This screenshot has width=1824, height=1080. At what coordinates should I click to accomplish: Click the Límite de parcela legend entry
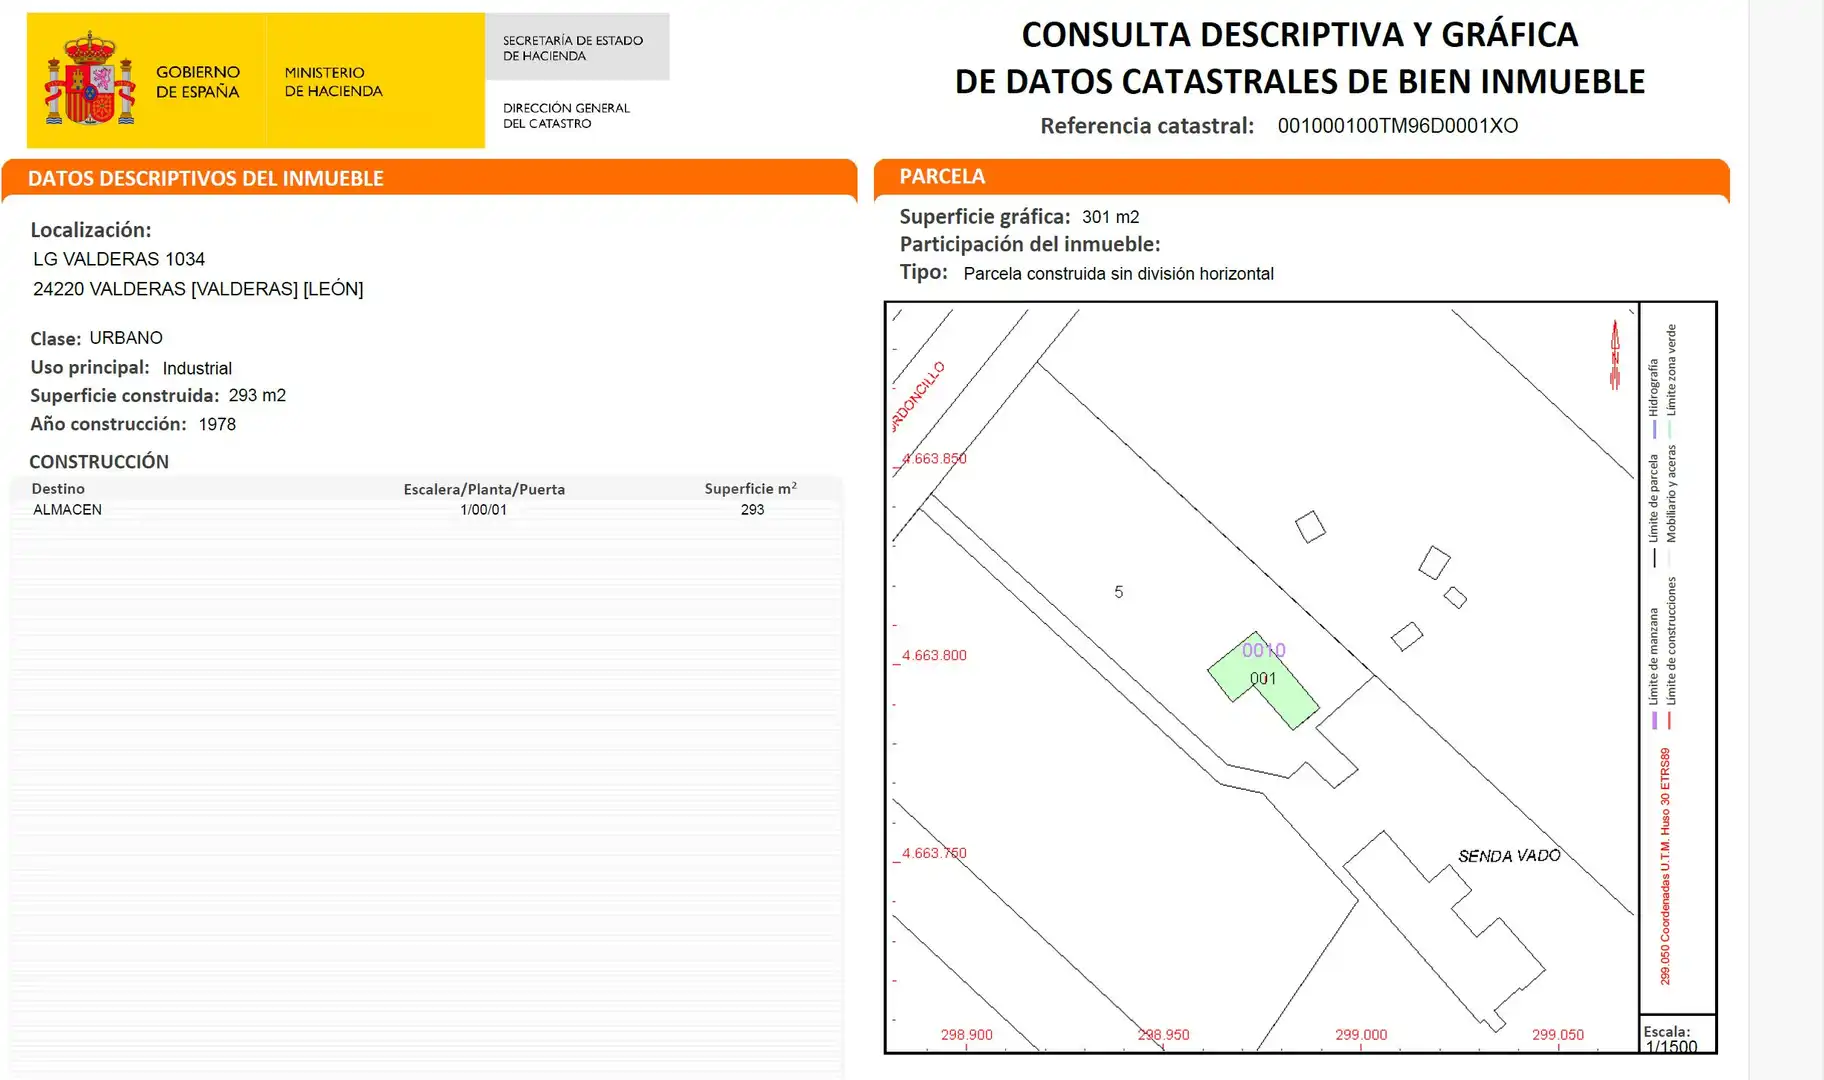pyautogui.click(x=1654, y=510)
